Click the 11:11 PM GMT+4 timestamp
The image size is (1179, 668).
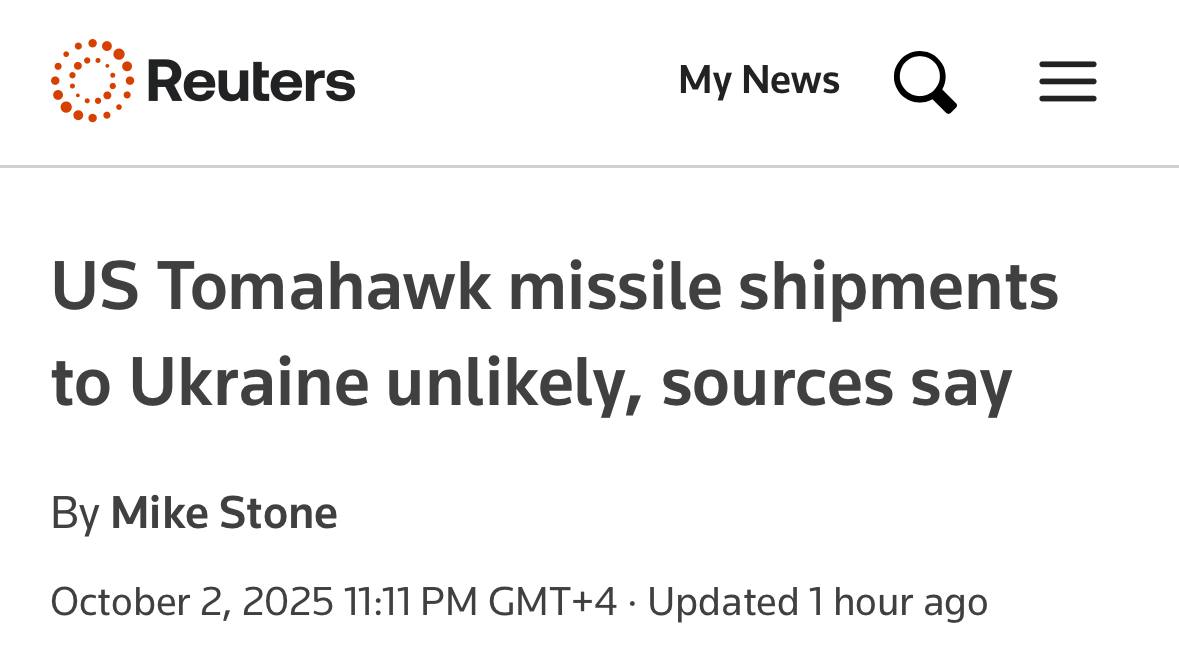pyautogui.click(x=480, y=602)
